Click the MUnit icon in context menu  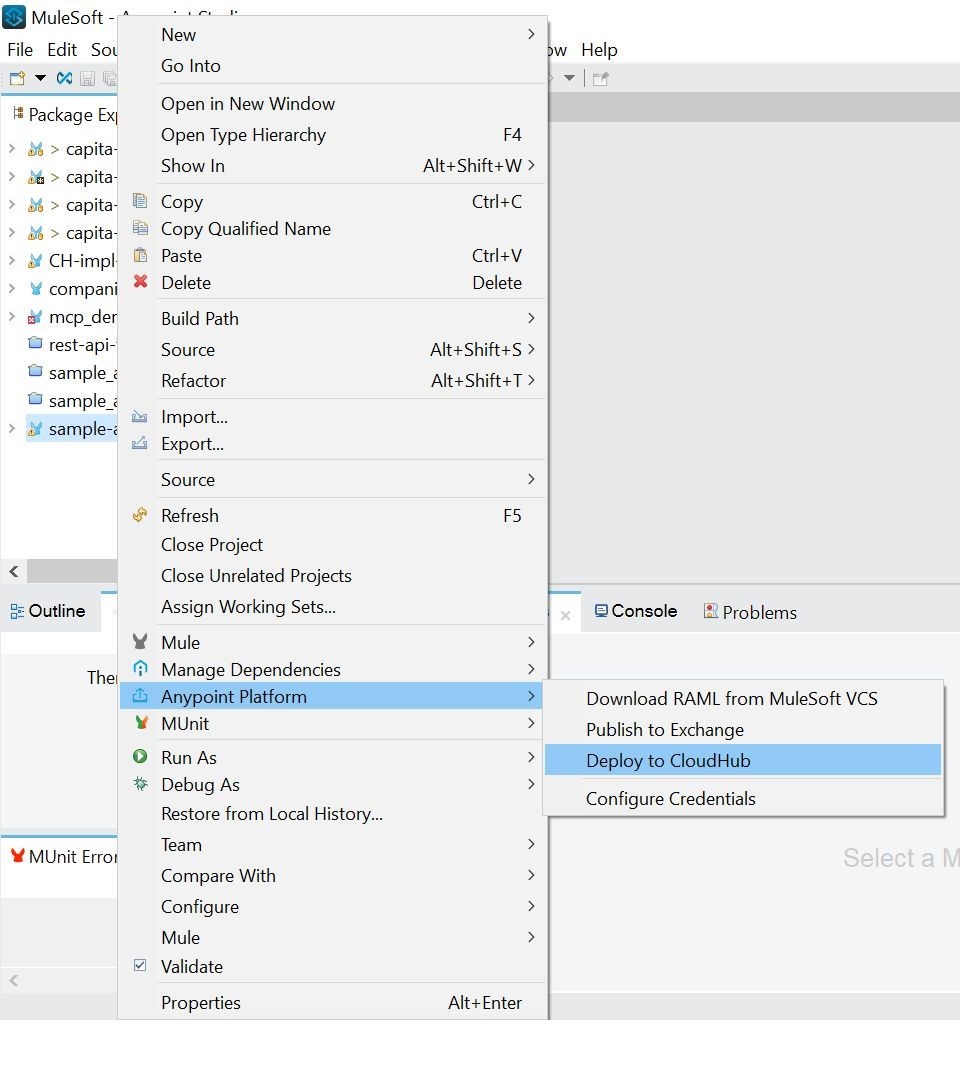[x=141, y=723]
